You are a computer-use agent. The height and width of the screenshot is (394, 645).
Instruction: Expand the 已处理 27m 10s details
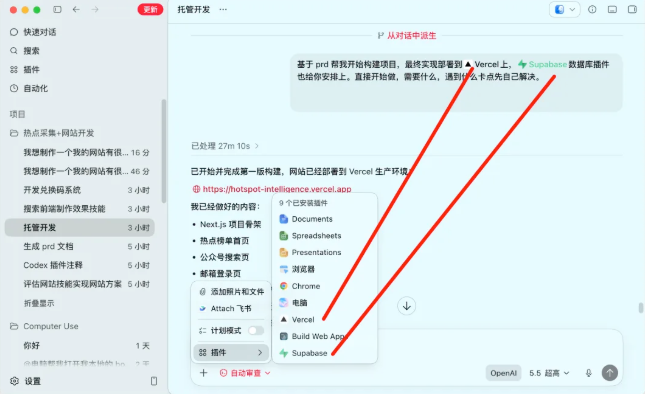pyautogui.click(x=225, y=146)
